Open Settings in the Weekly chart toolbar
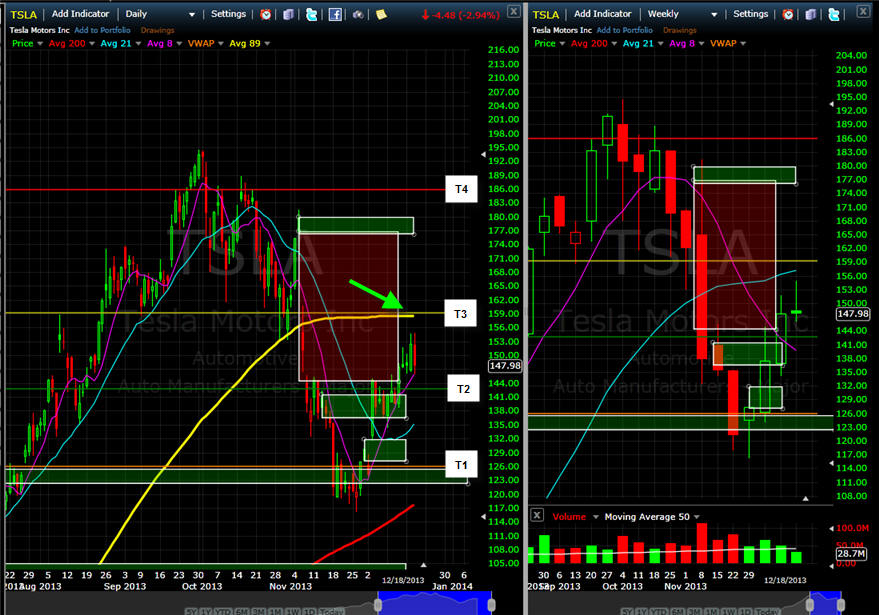879x615 pixels. (x=751, y=14)
